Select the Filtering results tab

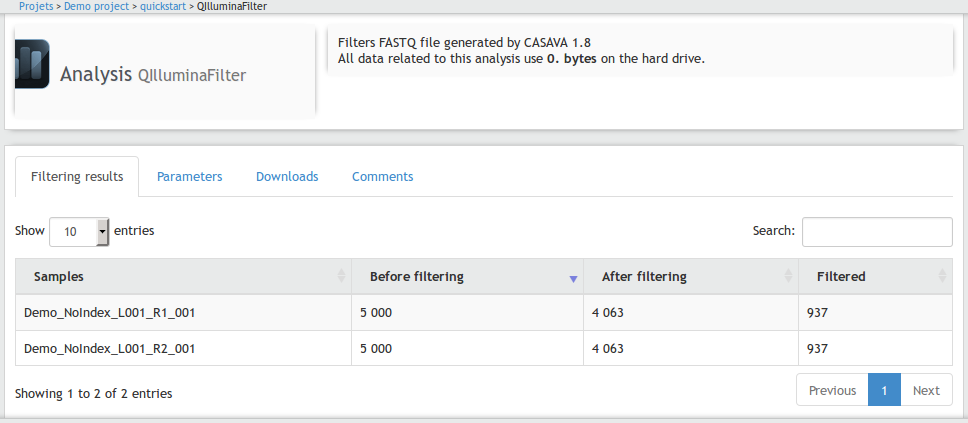(77, 177)
